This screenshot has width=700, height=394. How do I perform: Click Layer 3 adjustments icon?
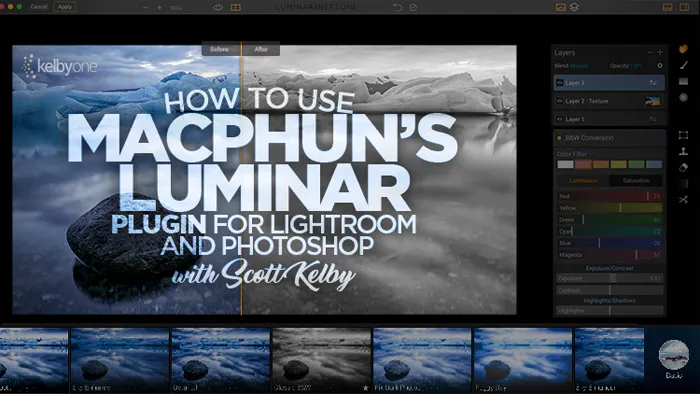click(653, 83)
